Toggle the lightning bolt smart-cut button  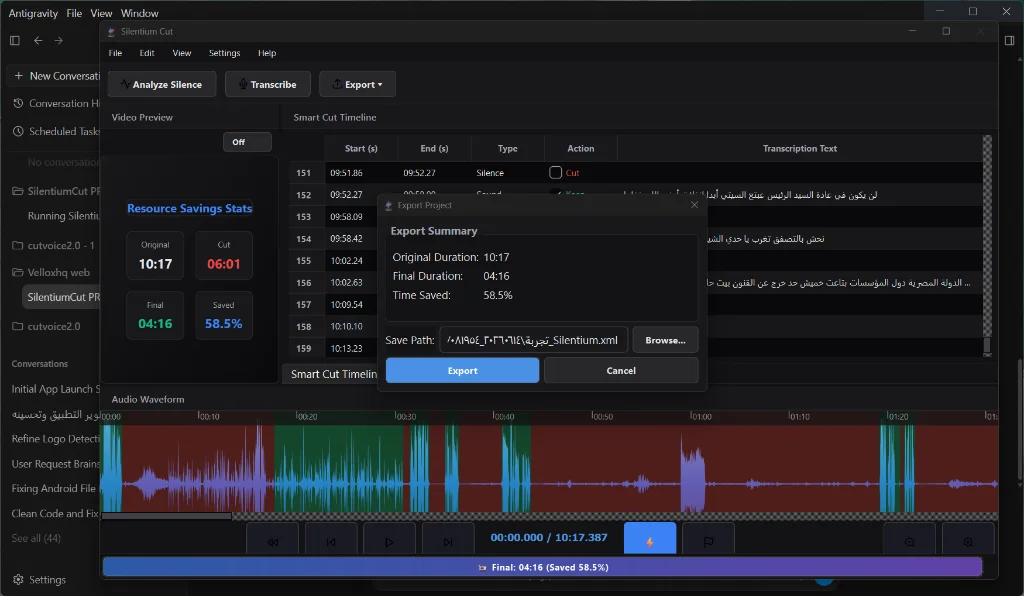tap(650, 541)
